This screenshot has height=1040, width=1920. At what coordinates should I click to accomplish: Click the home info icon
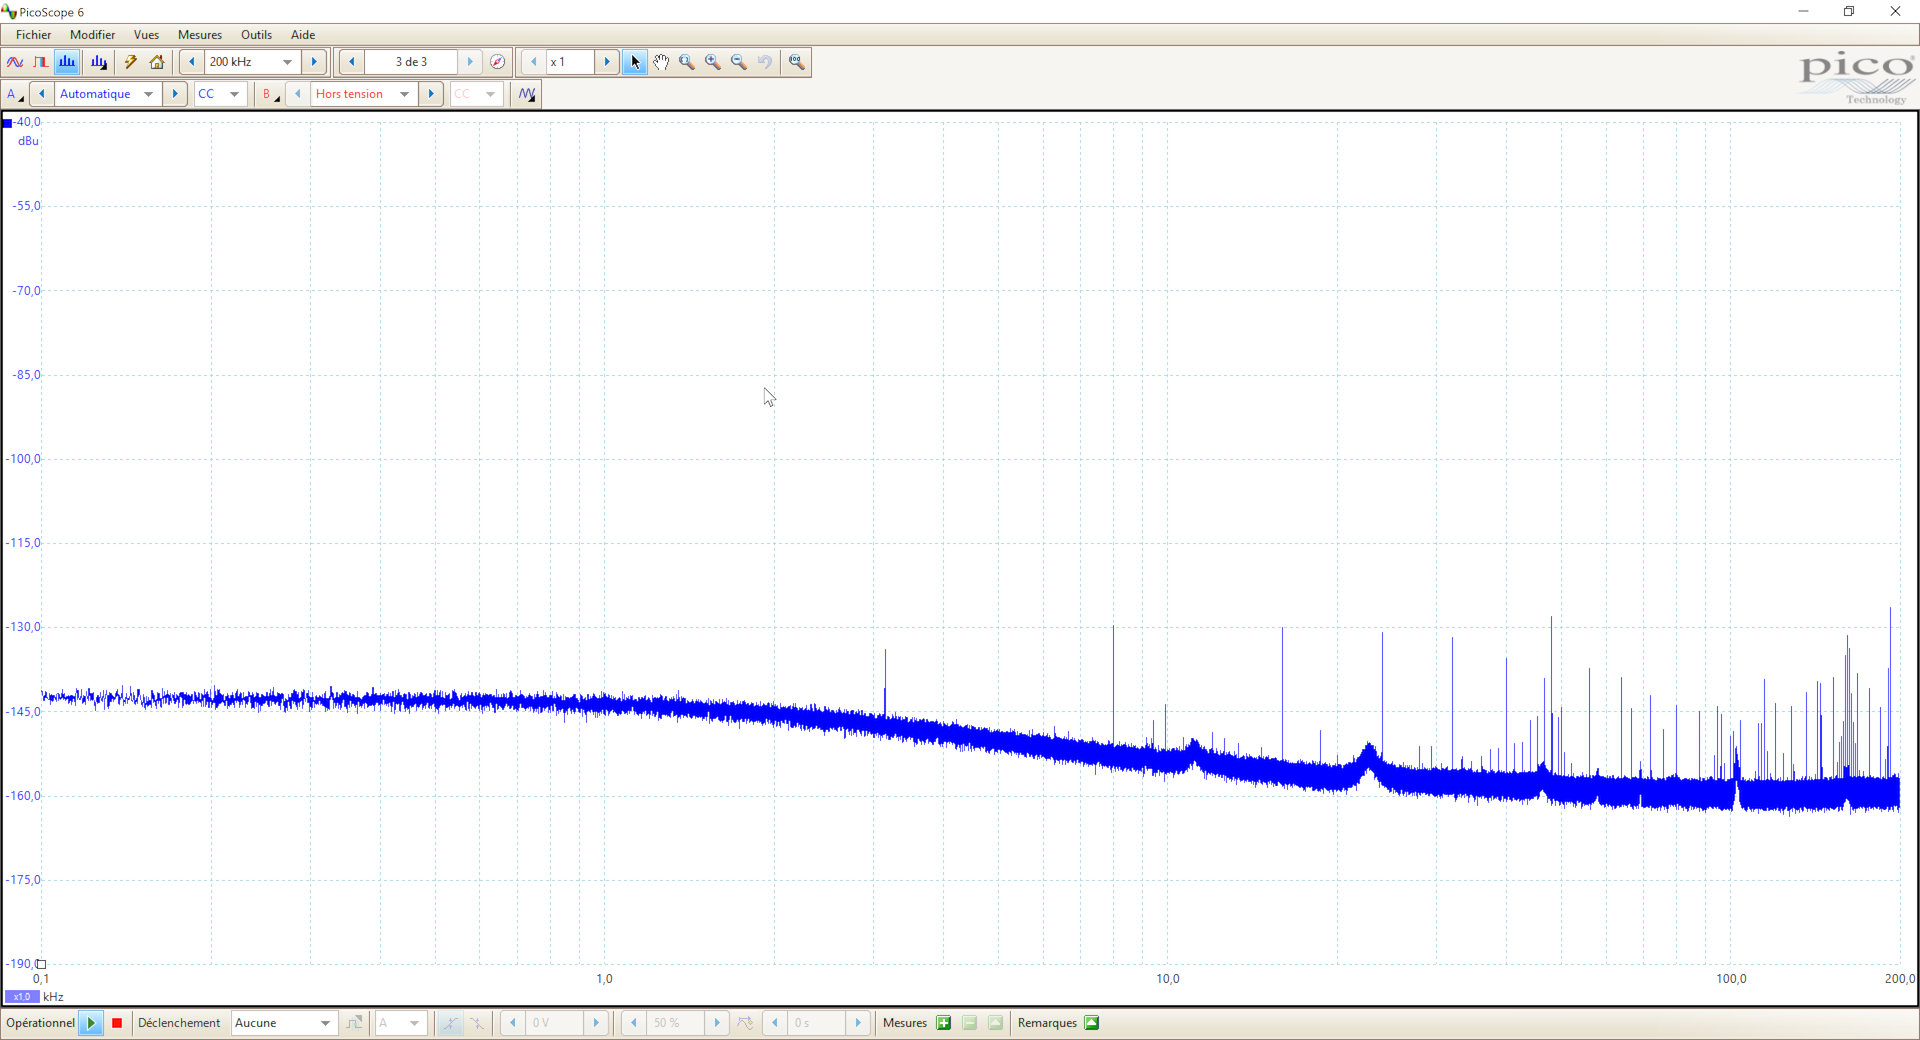pos(157,62)
